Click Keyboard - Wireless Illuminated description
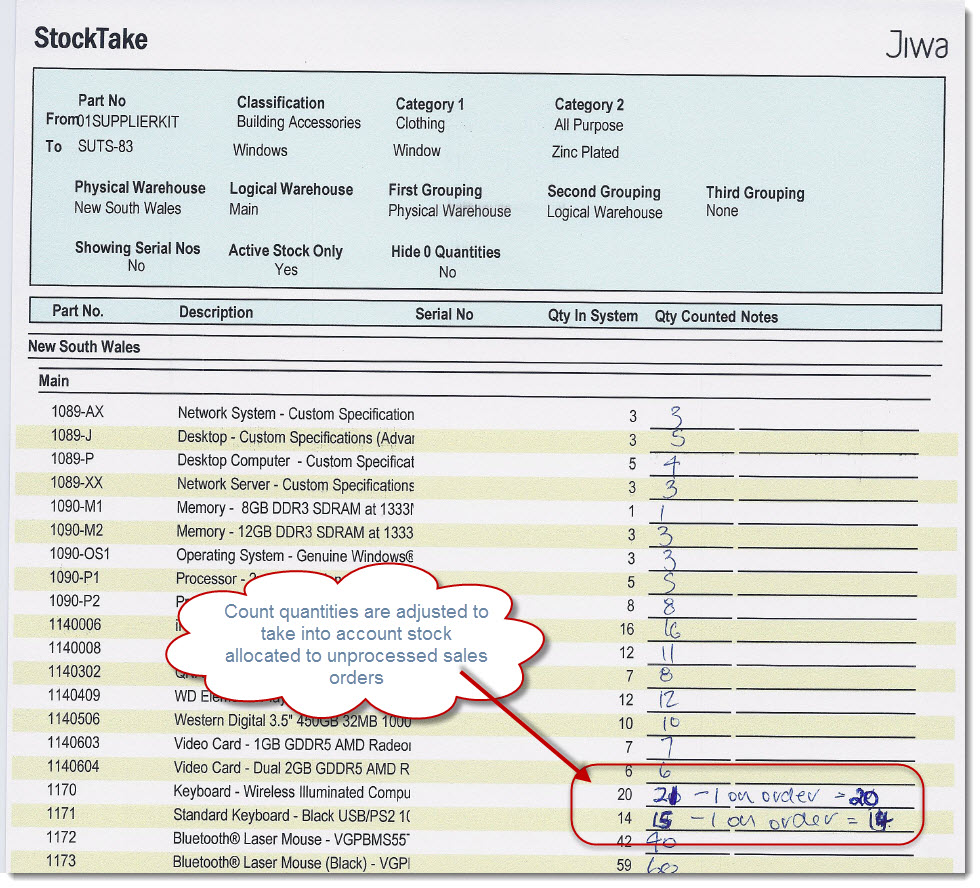This screenshot has height=888, width=980. (291, 792)
